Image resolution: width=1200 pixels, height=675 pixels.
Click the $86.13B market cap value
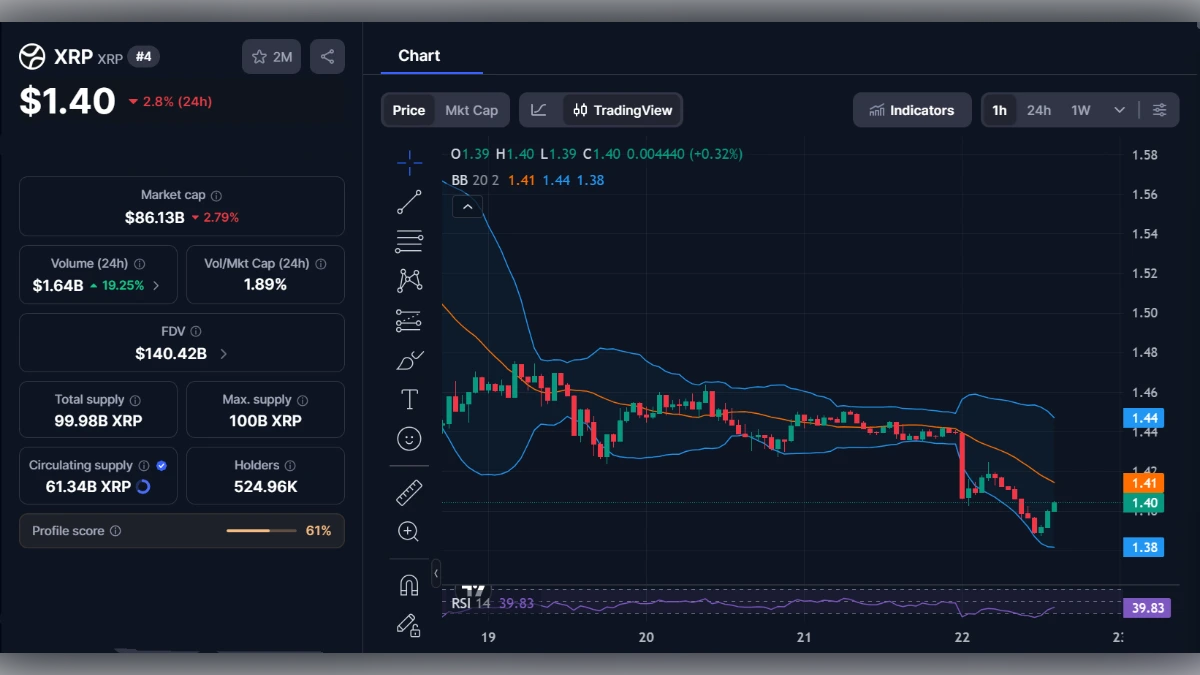pyautogui.click(x=154, y=217)
